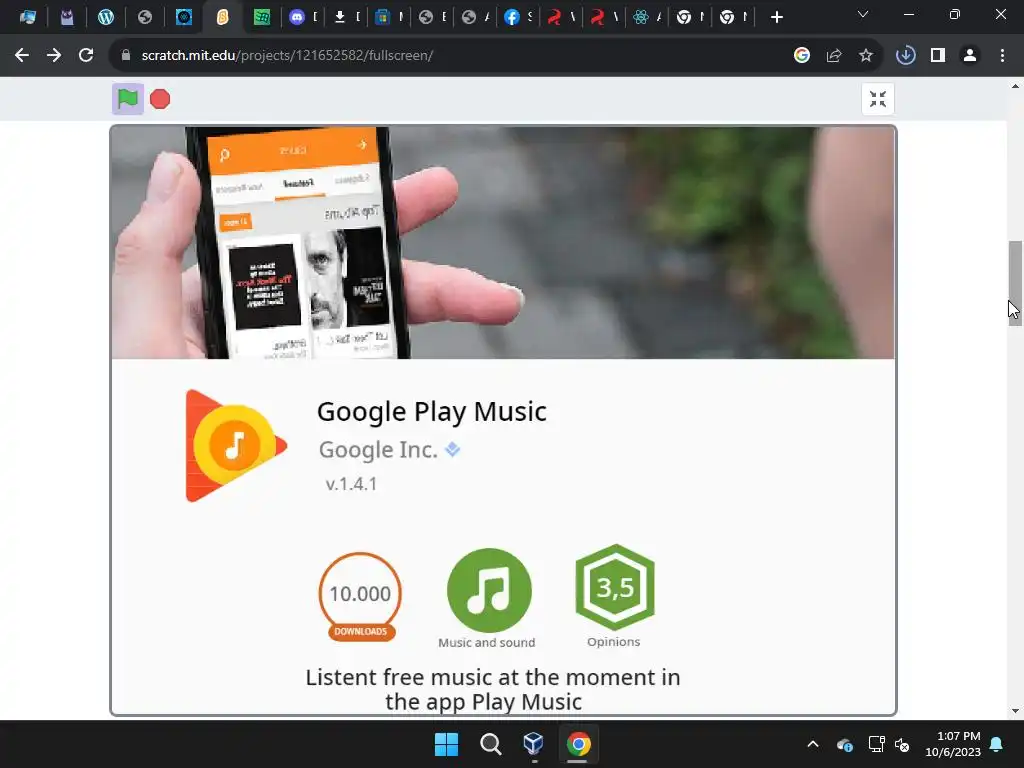Click the 'Listent free music' description text
1024x768 pixels.
click(x=493, y=689)
